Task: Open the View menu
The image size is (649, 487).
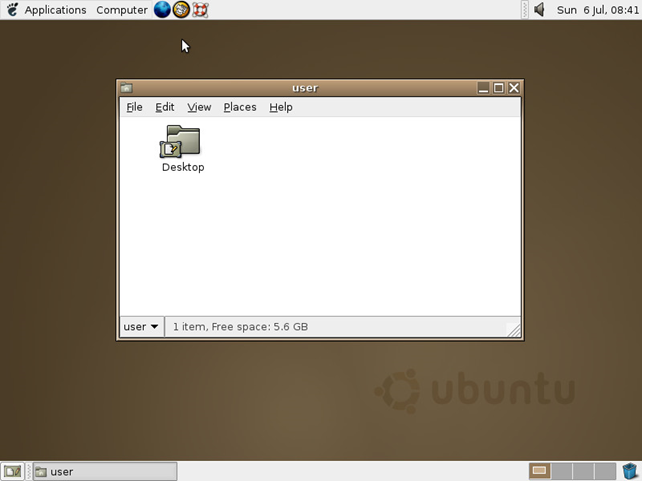Action: [x=199, y=107]
